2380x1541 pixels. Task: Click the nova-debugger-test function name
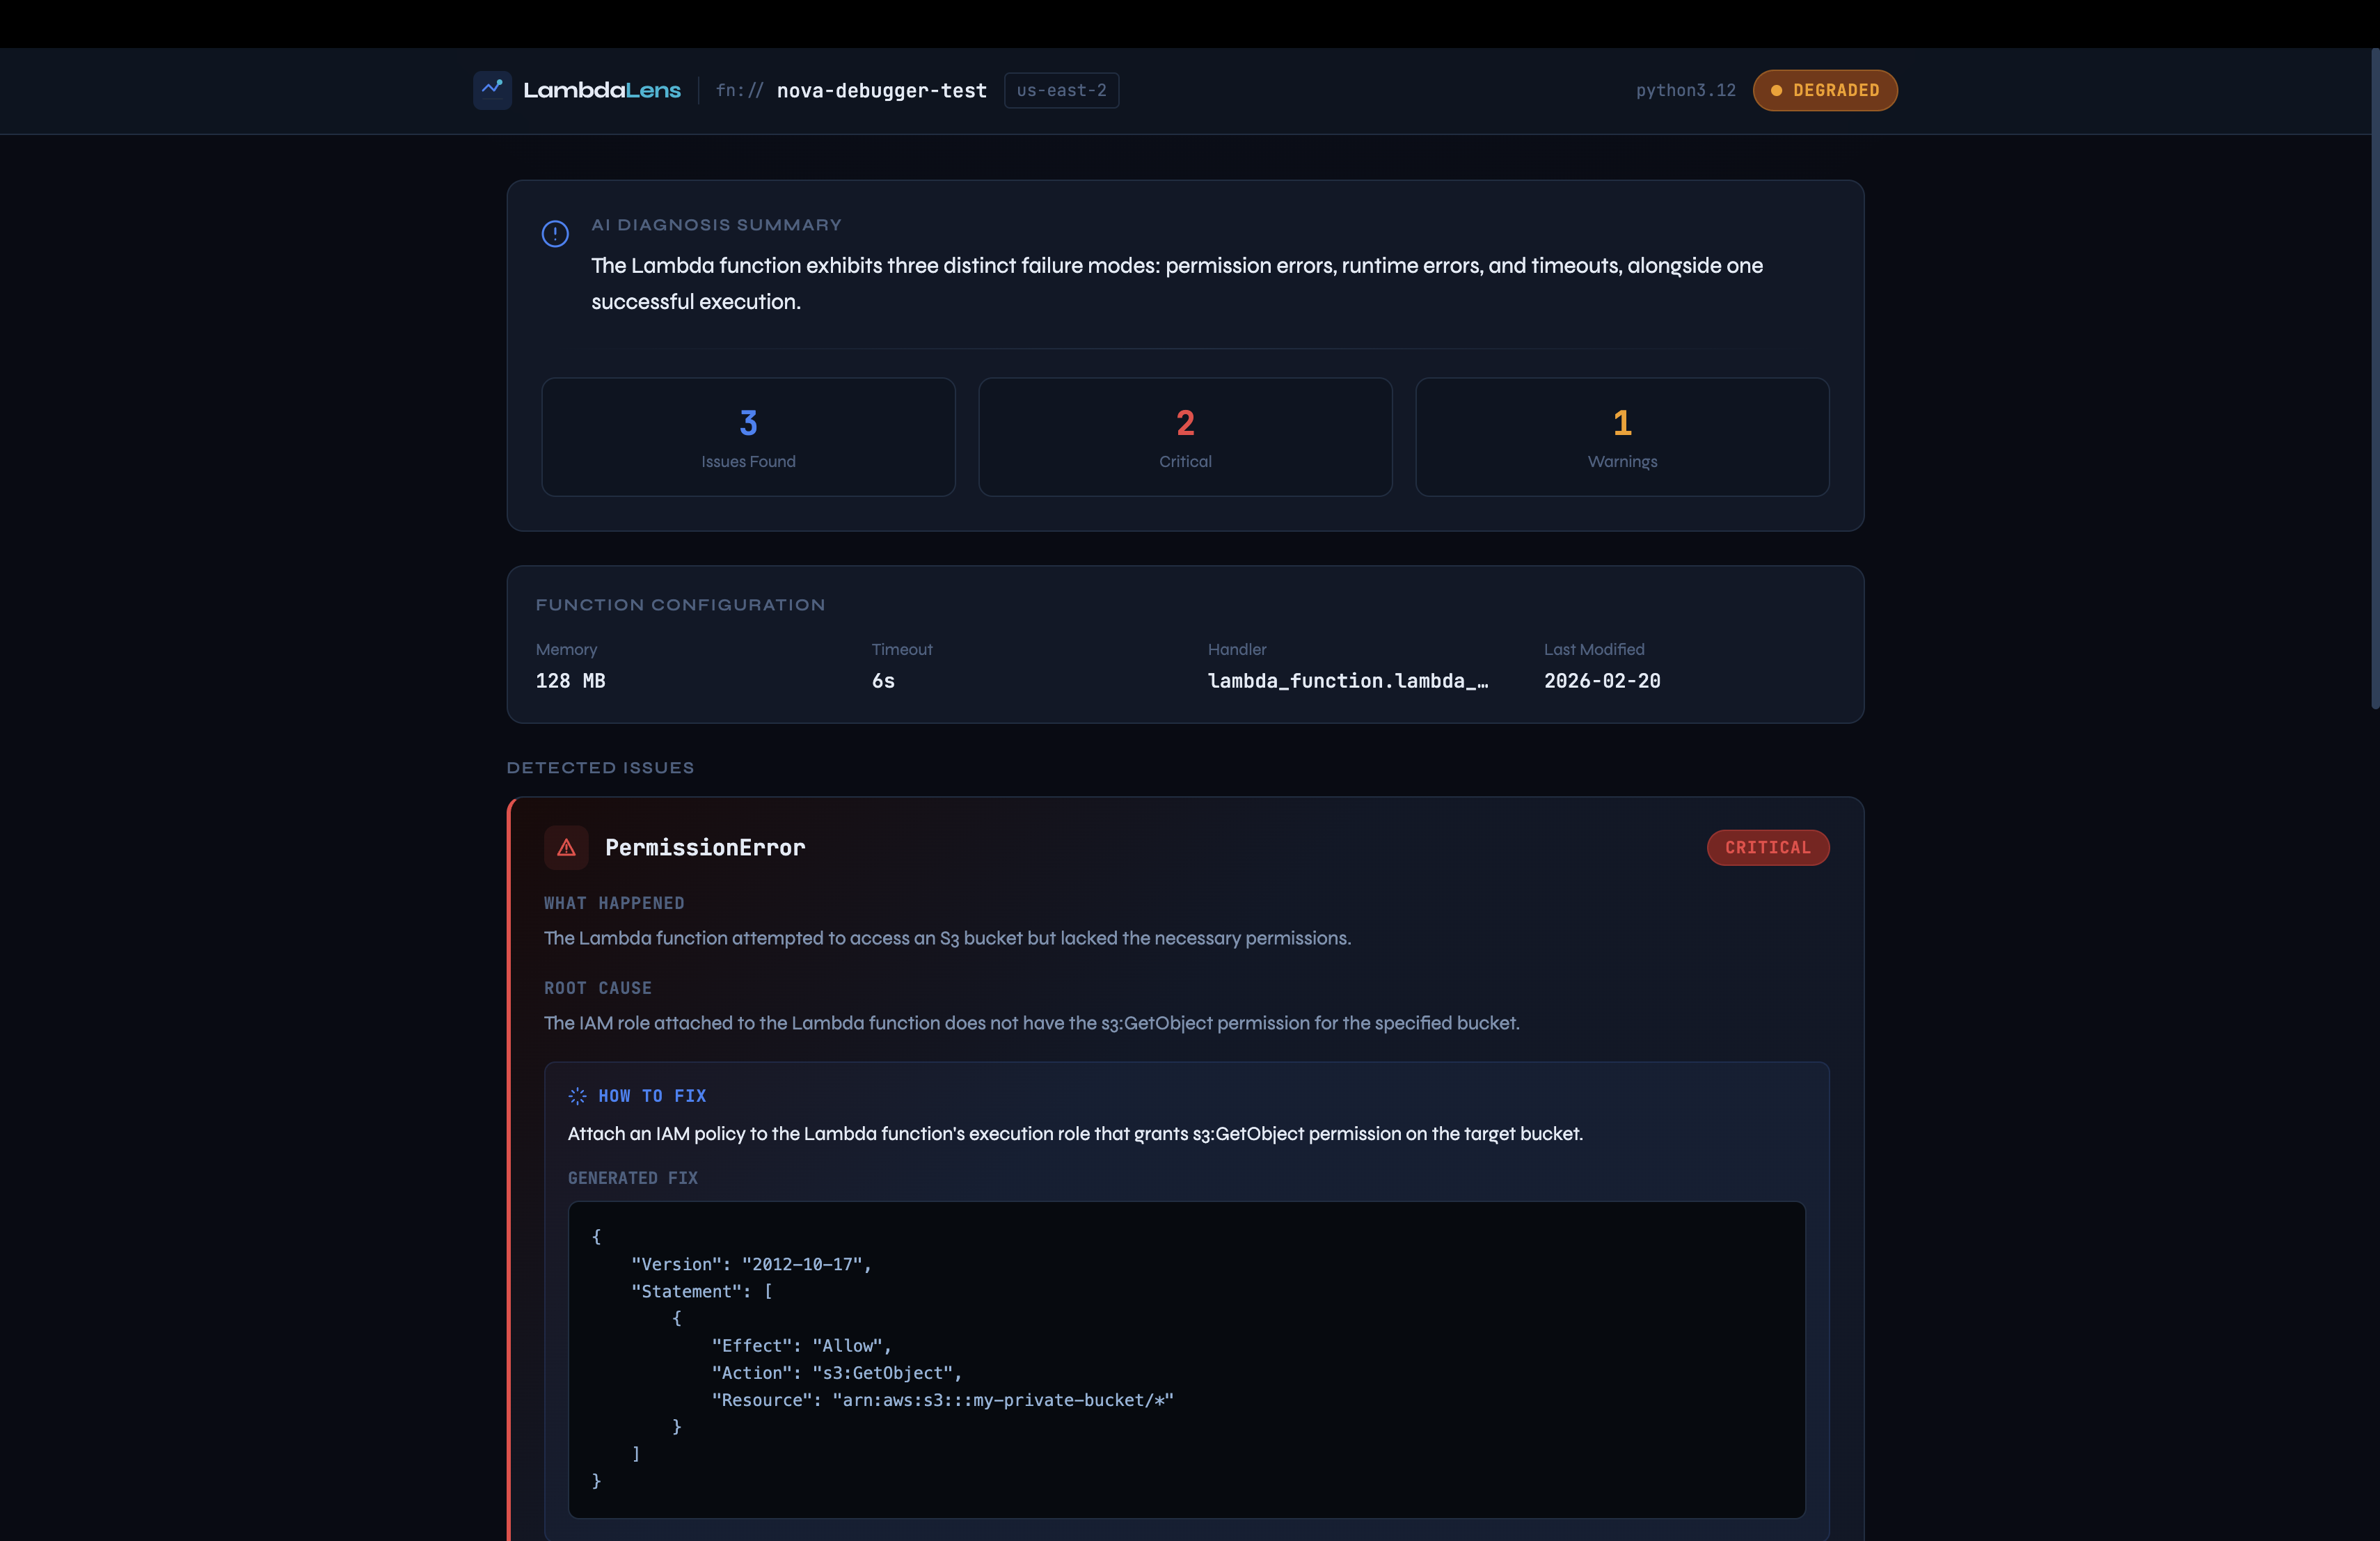pyautogui.click(x=881, y=90)
